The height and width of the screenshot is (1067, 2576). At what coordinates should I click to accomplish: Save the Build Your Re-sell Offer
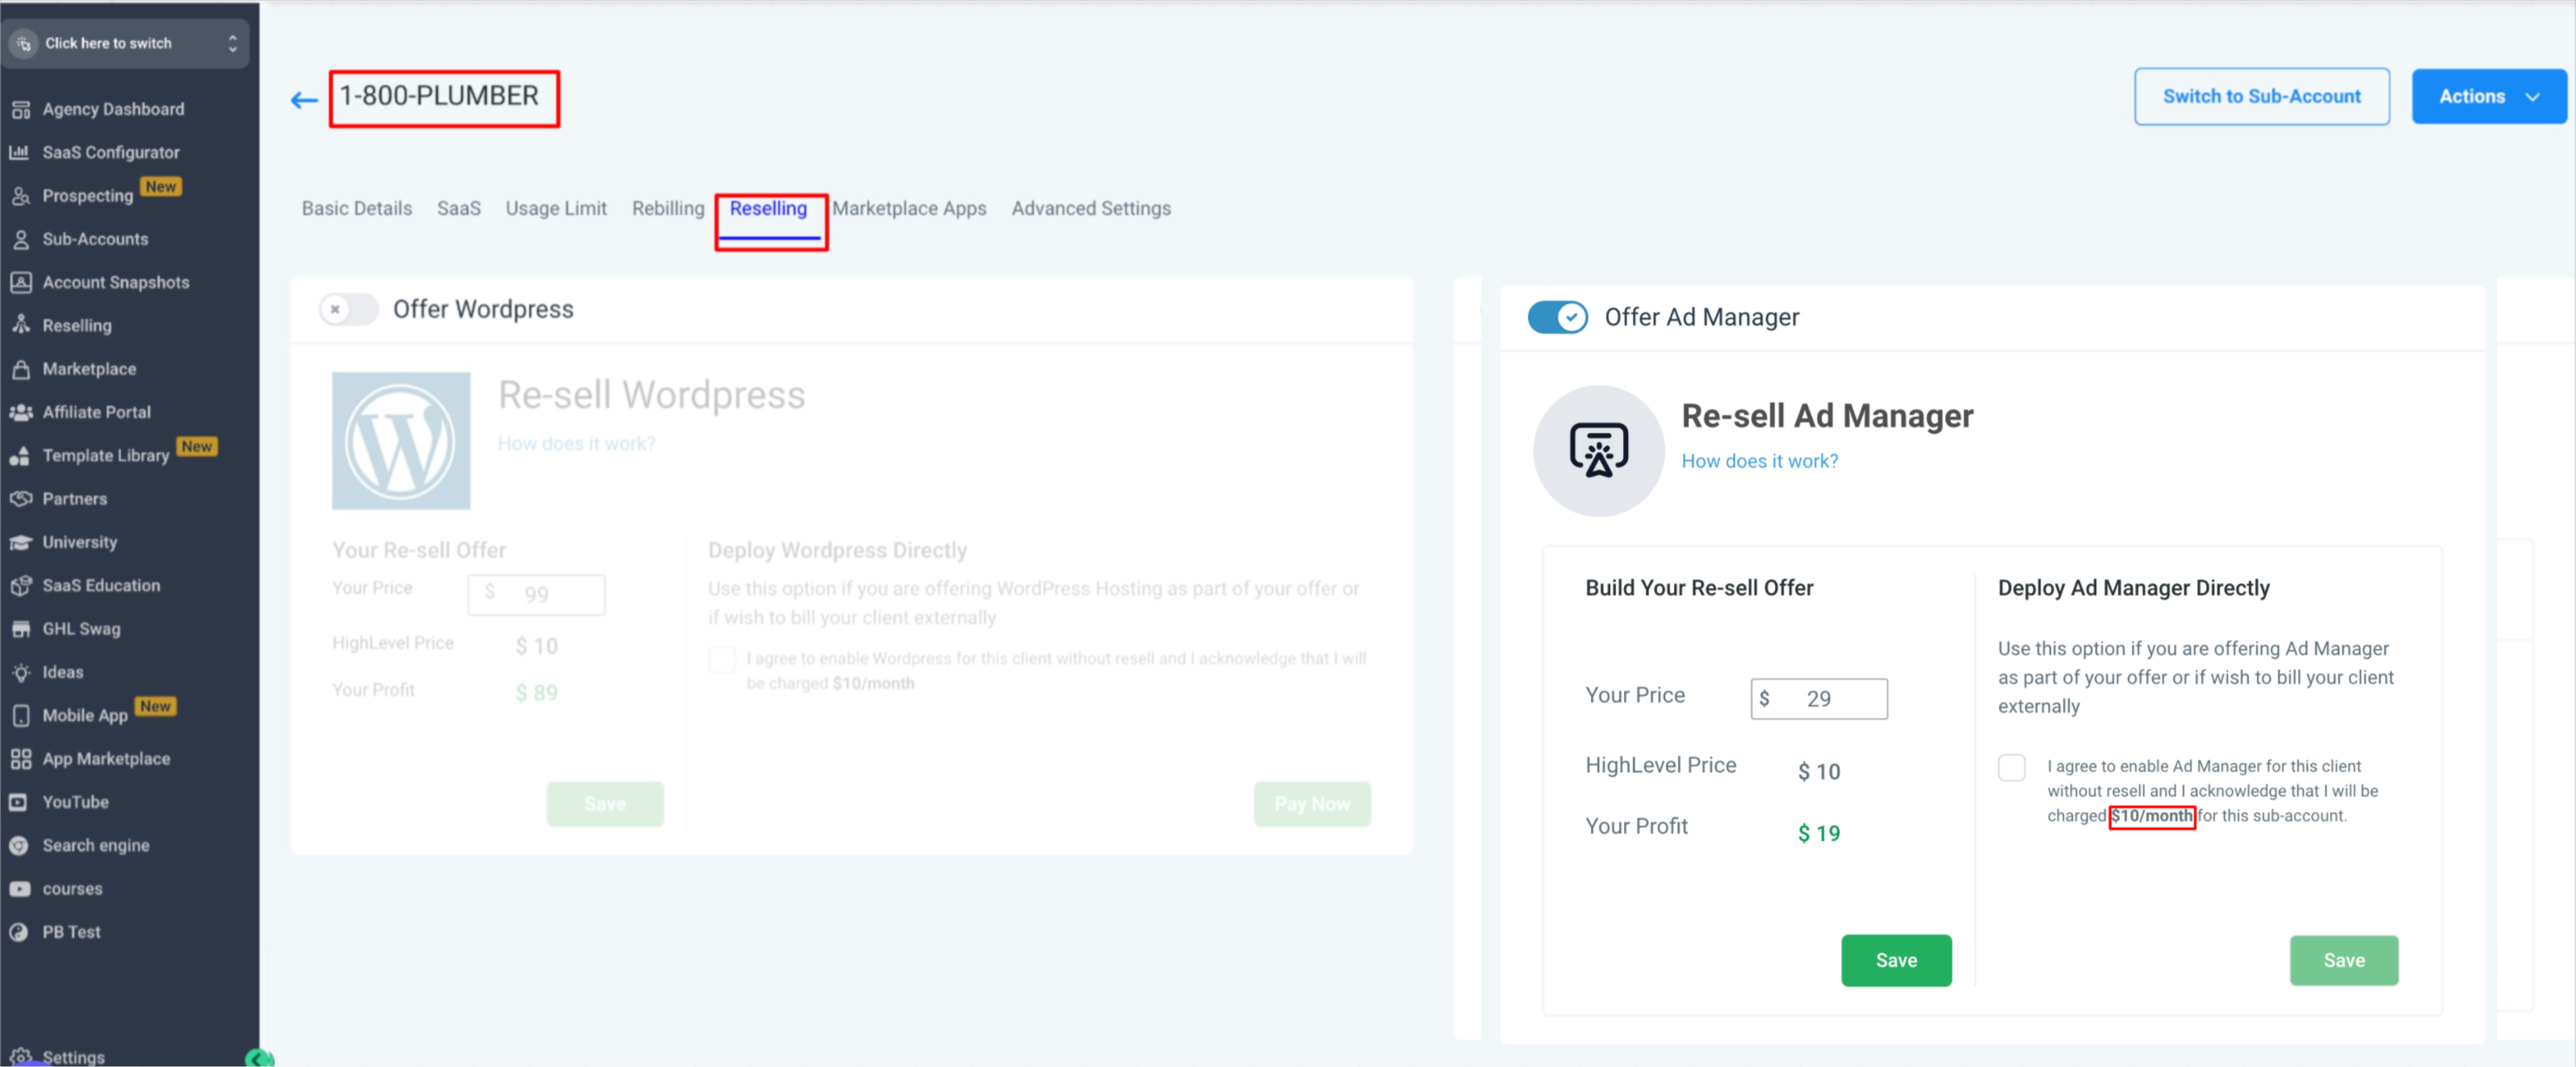point(1895,960)
